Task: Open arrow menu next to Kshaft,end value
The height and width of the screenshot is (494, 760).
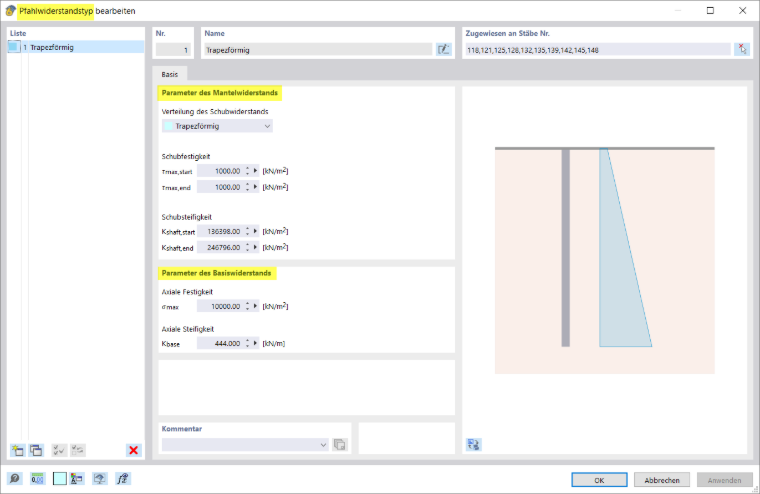Action: click(x=255, y=247)
